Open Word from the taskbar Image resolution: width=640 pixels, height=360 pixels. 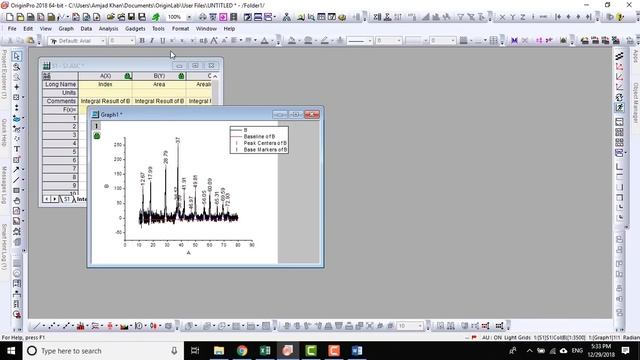[x=357, y=351]
